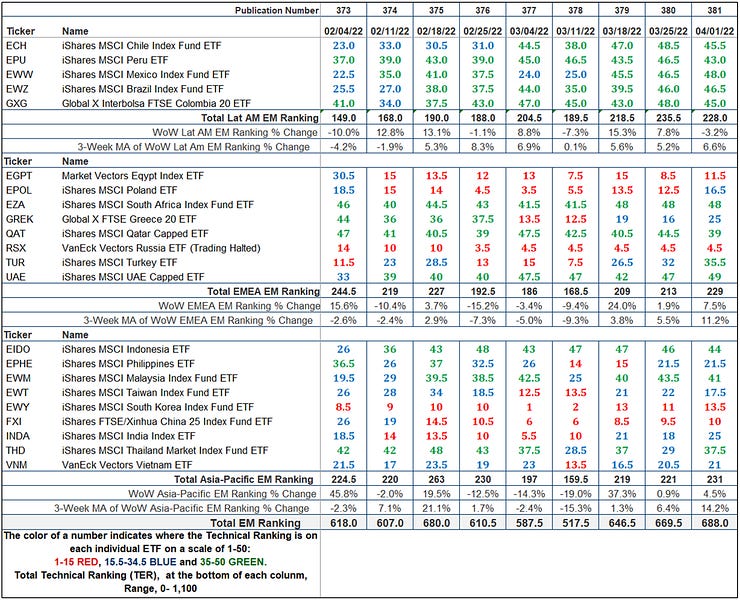Select the ECH ticker cell

click(x=17, y=46)
